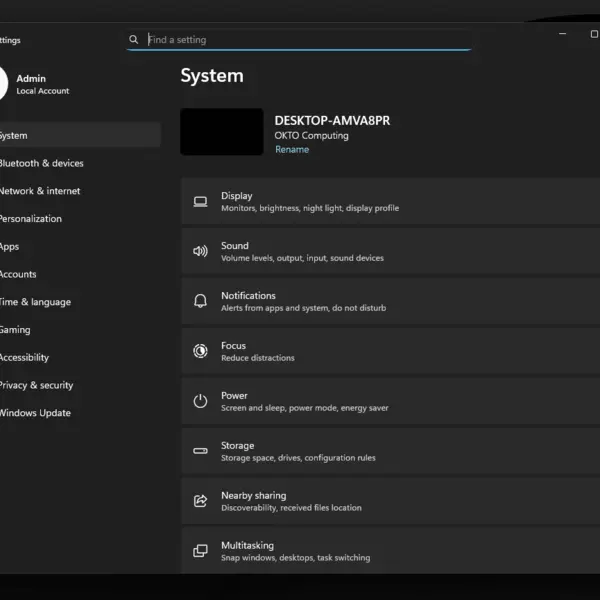Click the Display monitor icon

(200, 202)
